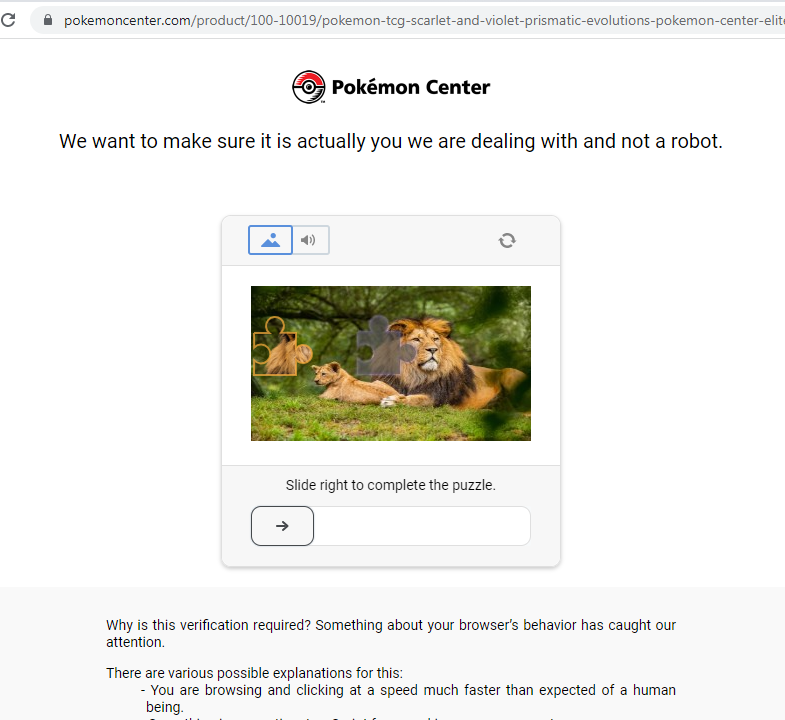
Task: Click the padlock site security icon
Action: point(46,19)
